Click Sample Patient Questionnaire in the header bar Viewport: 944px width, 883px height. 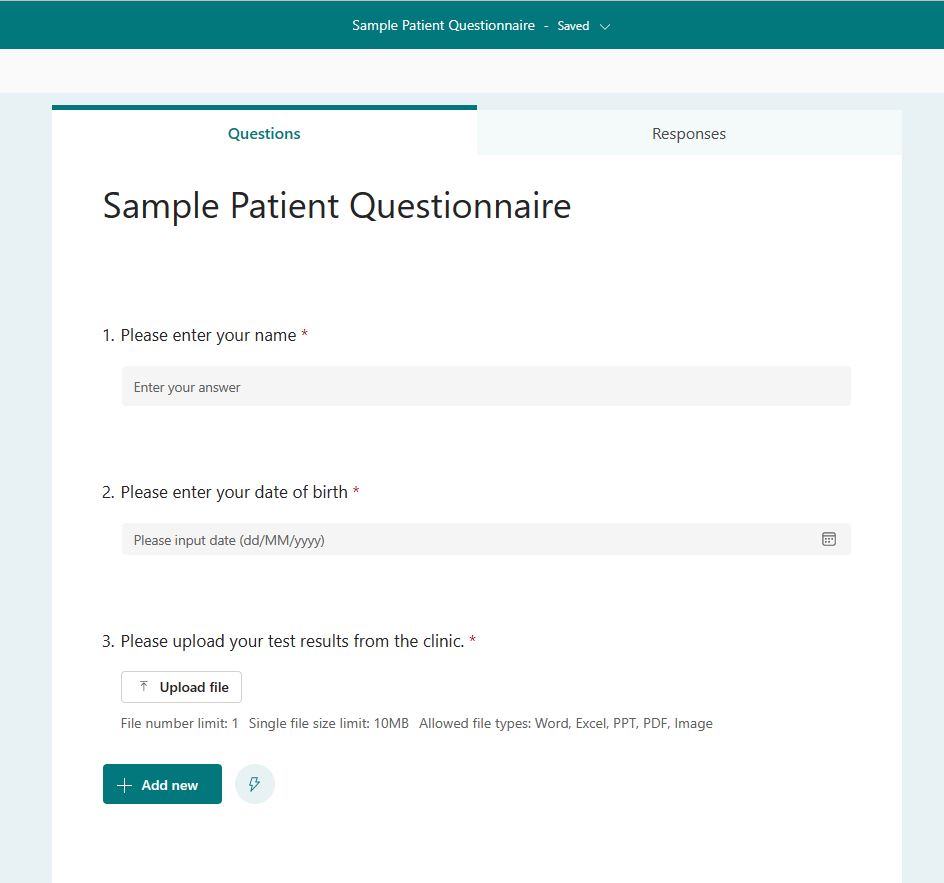click(442, 25)
